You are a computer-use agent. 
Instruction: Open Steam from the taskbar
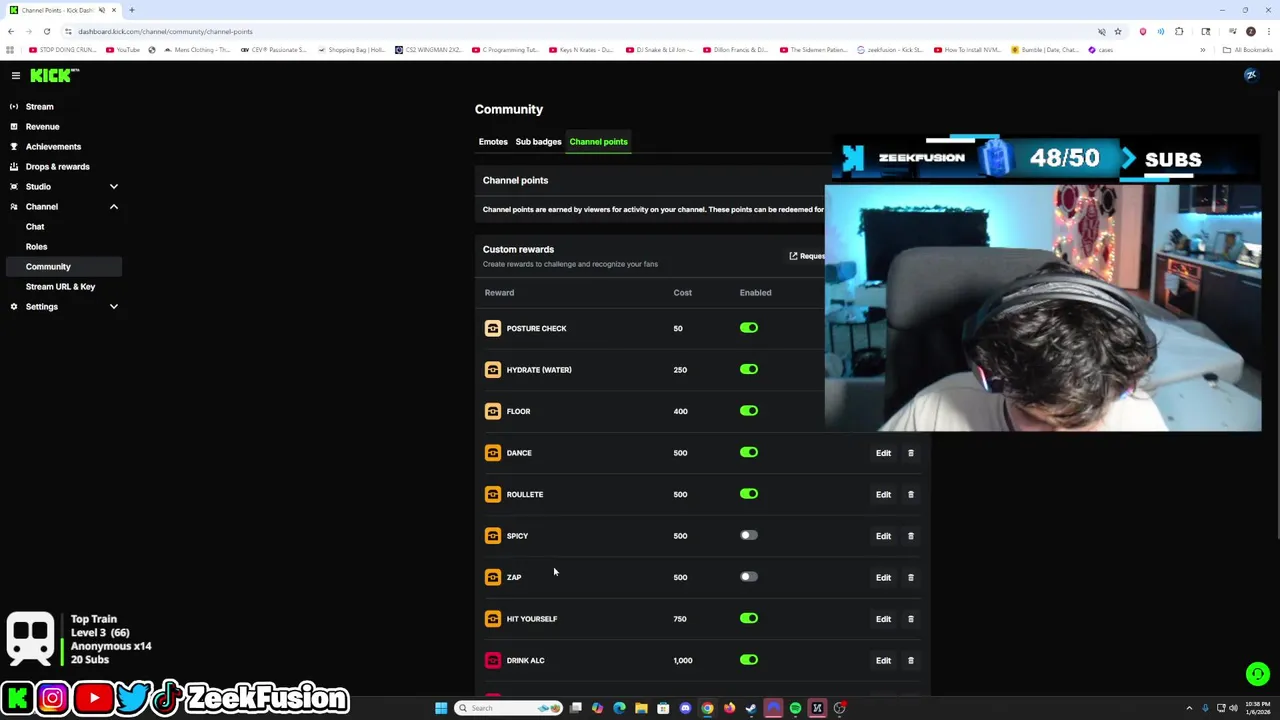(x=751, y=708)
